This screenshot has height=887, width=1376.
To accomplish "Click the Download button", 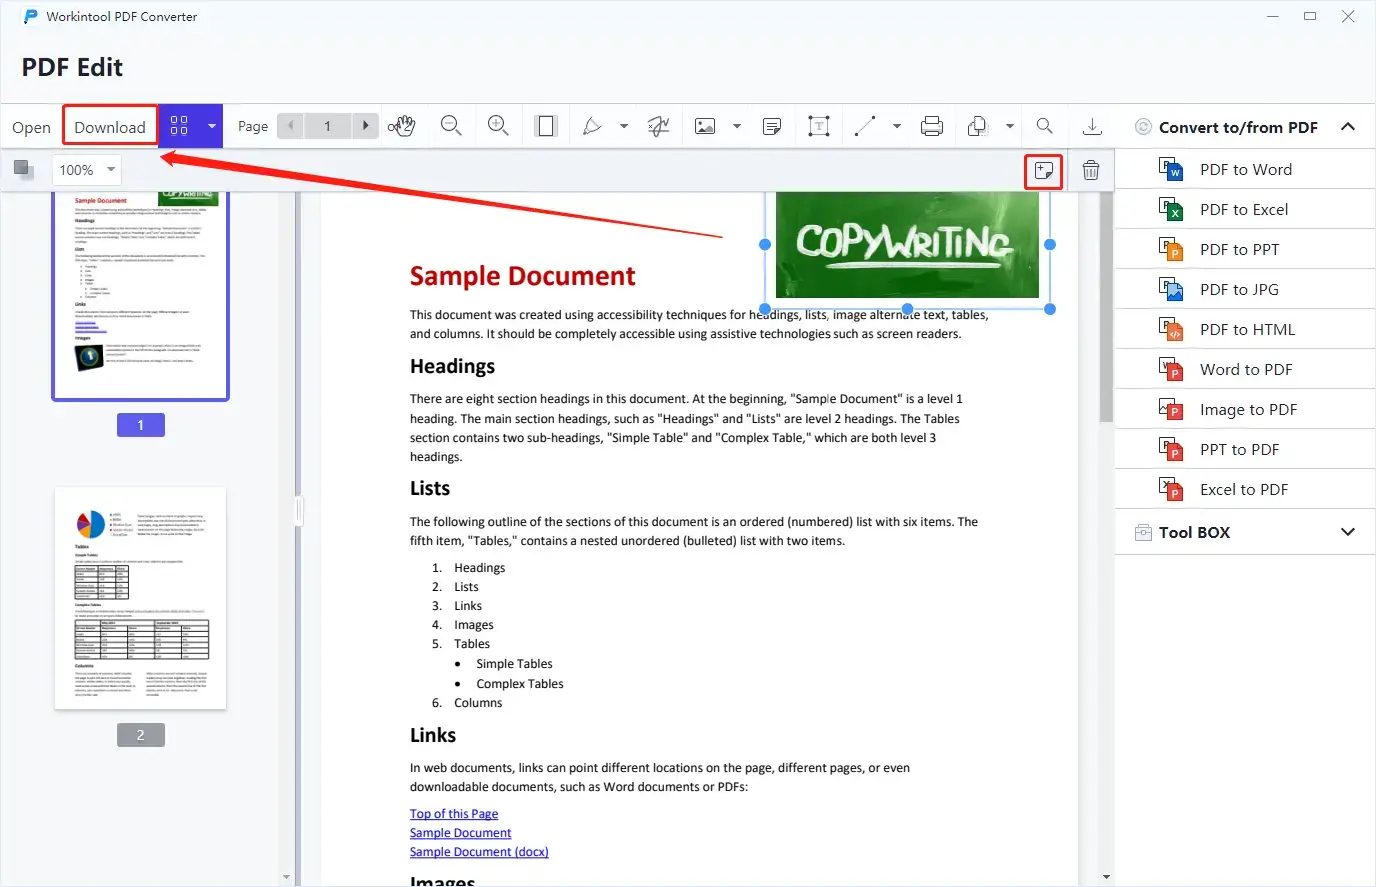I will pyautogui.click(x=110, y=127).
